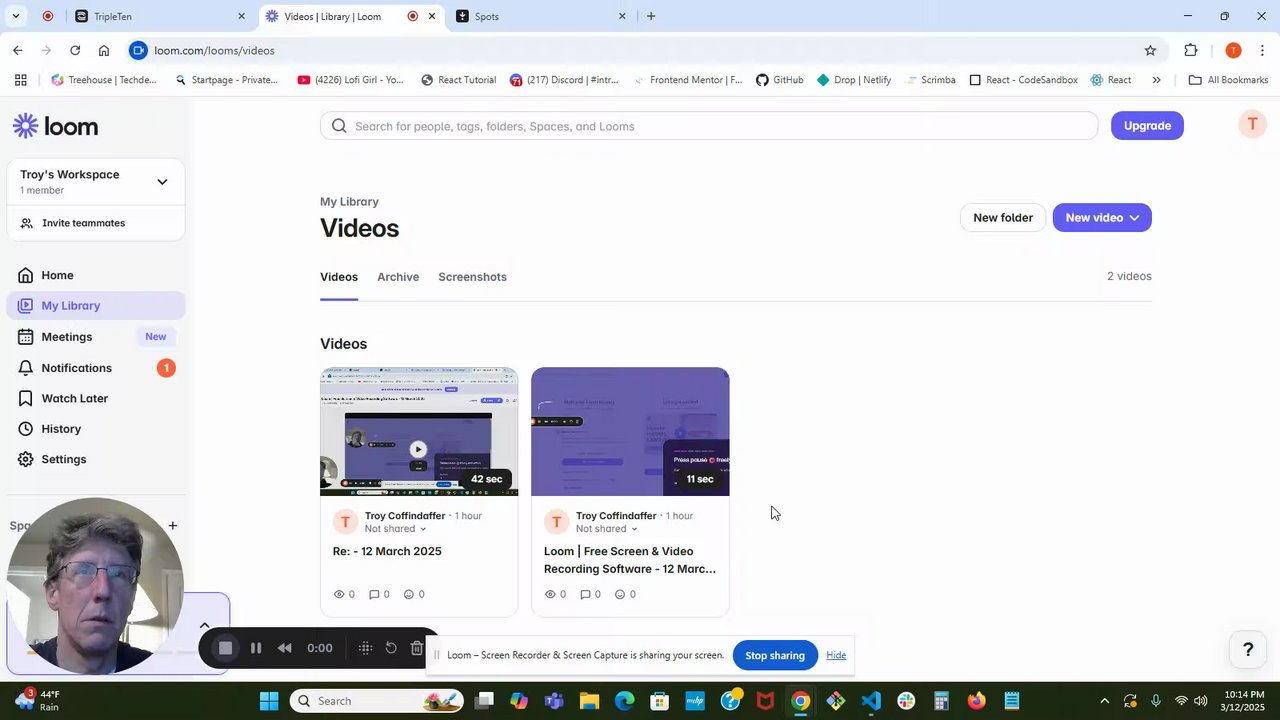The height and width of the screenshot is (720, 1280).
Task: Switch to the TripleTen browser tab
Action: click(160, 16)
